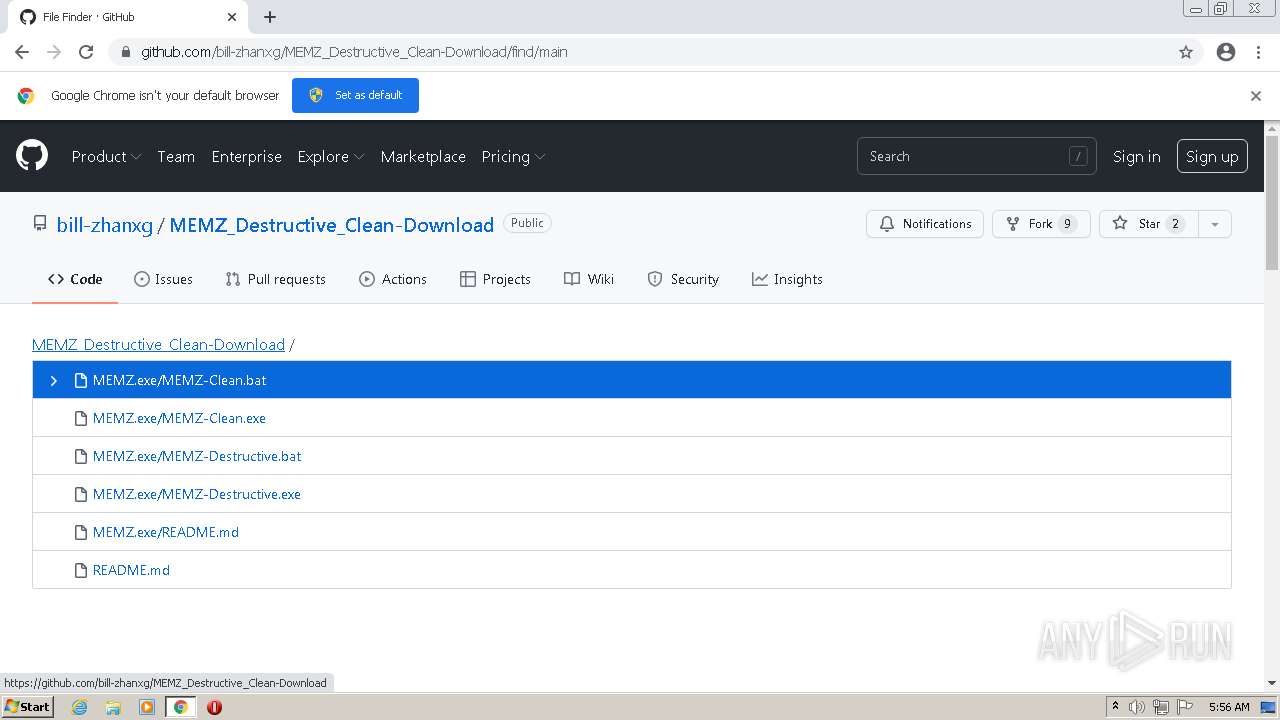1280x720 pixels.
Task: Click the file icon beside MEMZ-Destructive.exe
Action: click(81, 494)
